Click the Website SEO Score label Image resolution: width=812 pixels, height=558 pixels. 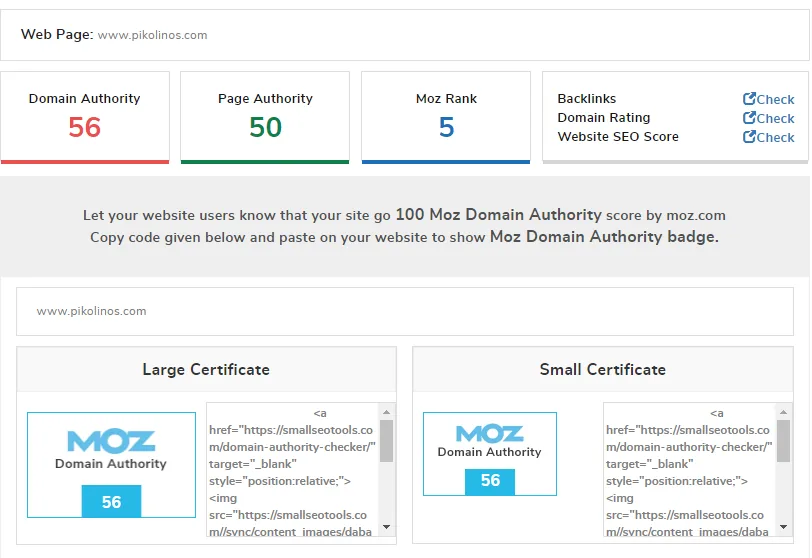point(618,137)
